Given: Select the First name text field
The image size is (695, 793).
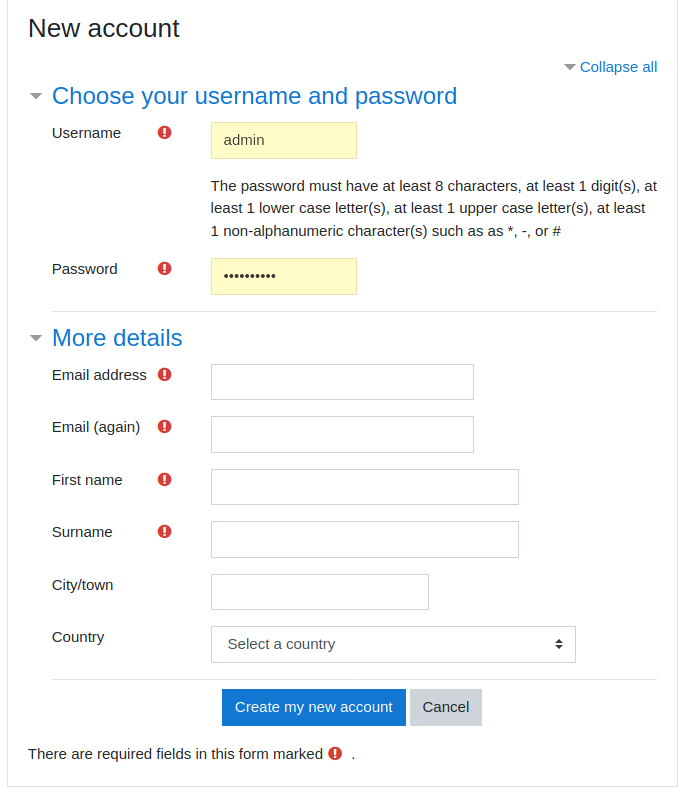Looking at the screenshot, I should (364, 487).
